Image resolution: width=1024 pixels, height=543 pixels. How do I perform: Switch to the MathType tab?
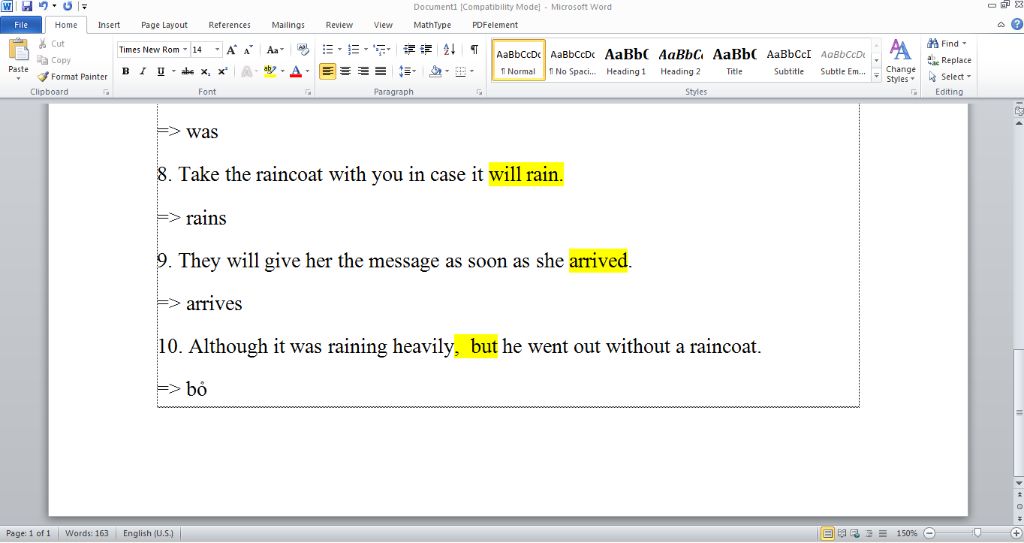click(432, 25)
